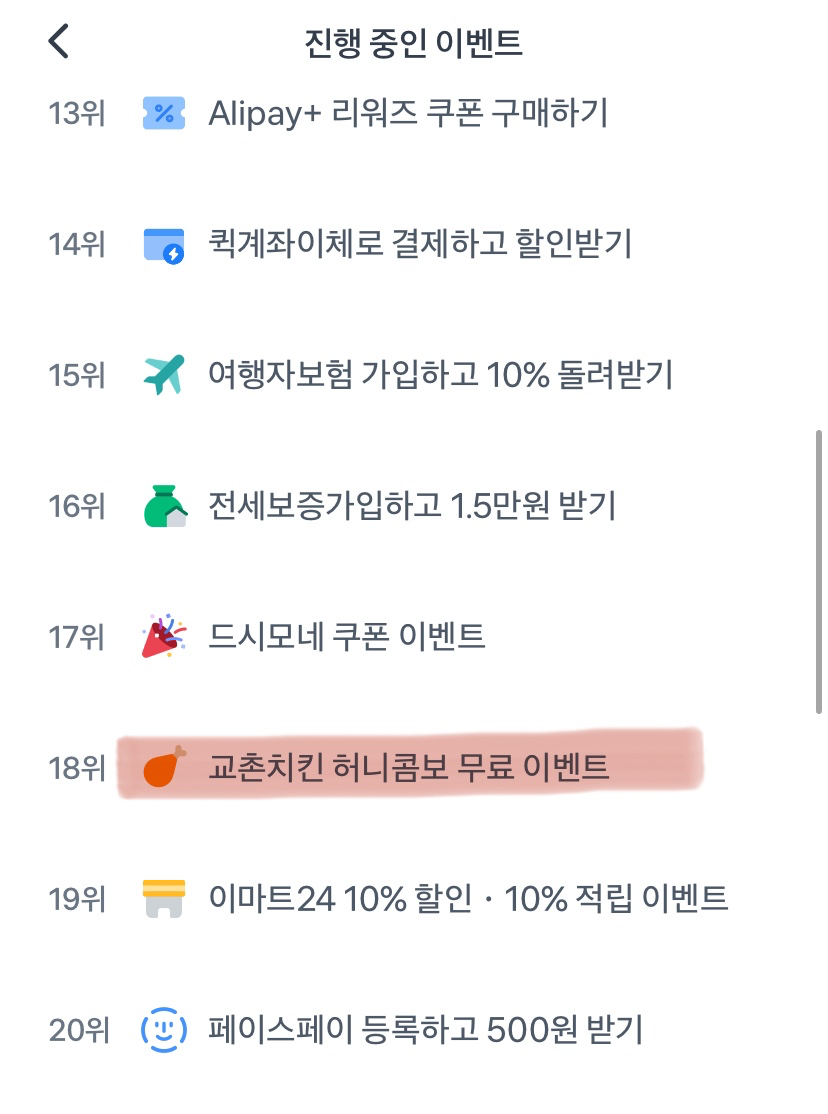
Task: Select '페이스페이 등록하고 500원 받기' item
Action: tap(425, 1030)
